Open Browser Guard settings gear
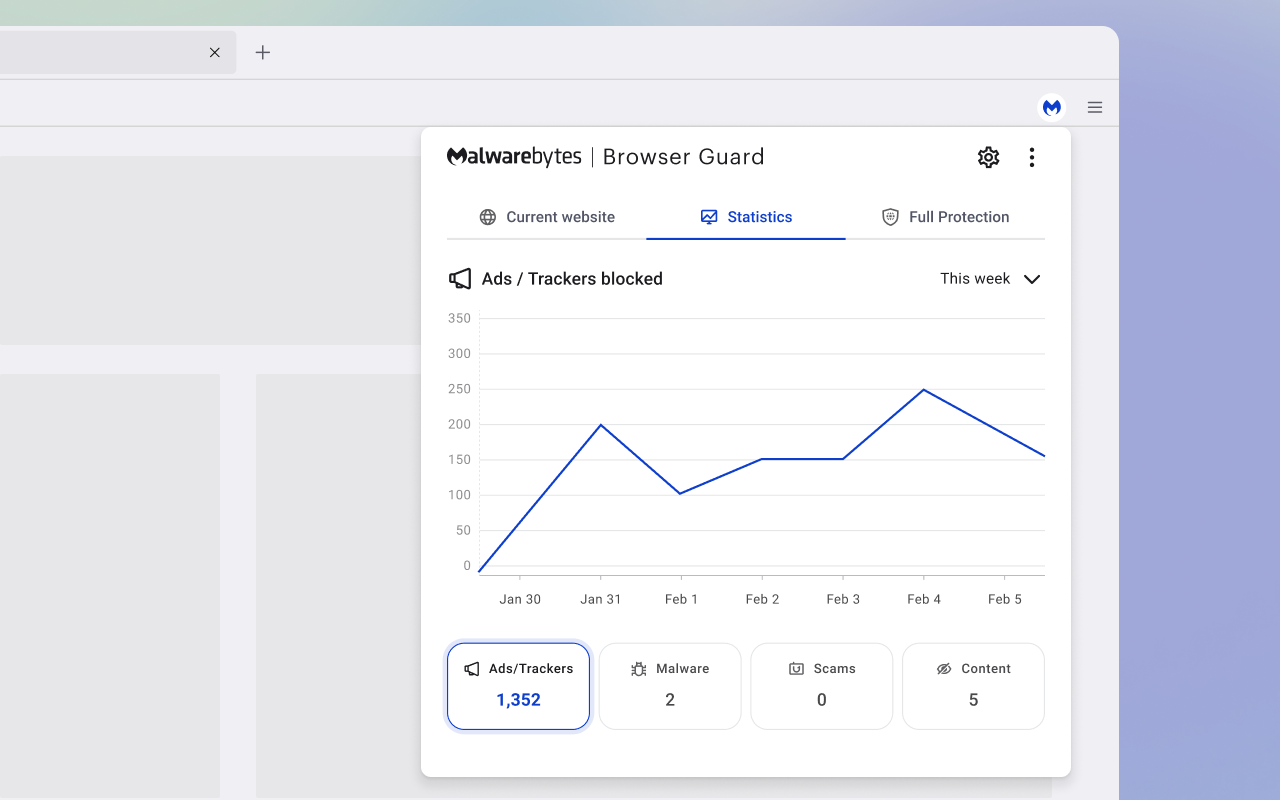 tap(988, 157)
